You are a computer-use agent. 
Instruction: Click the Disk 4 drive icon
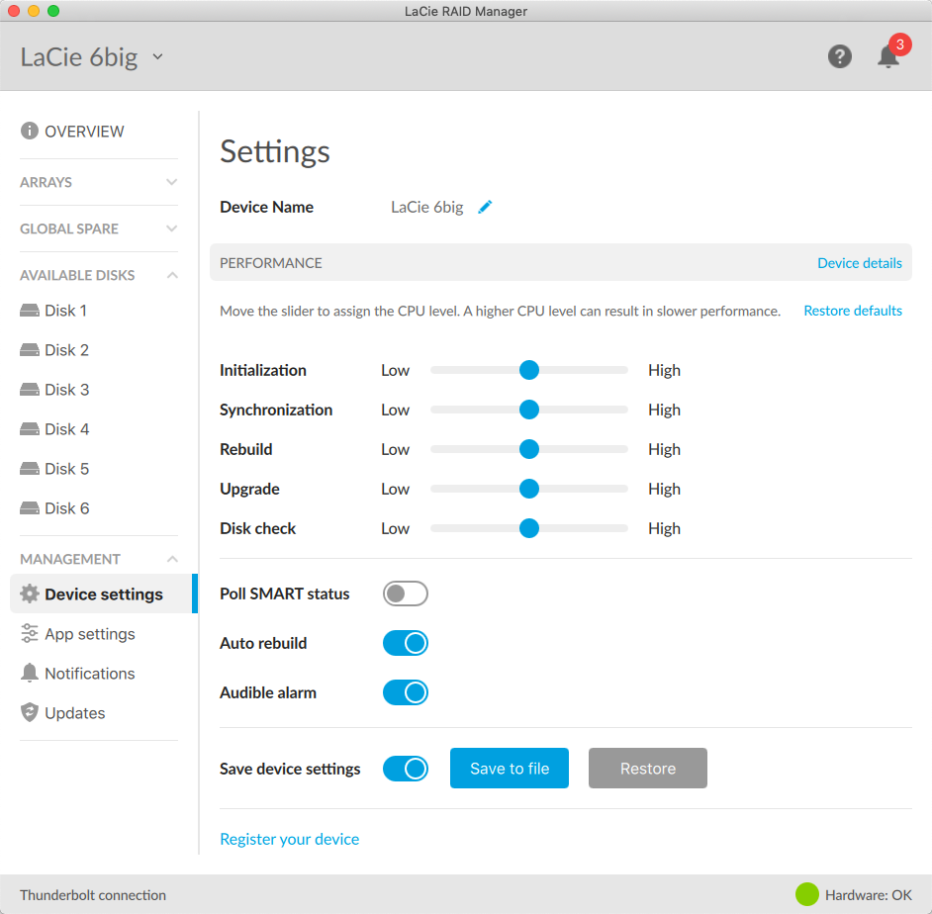29,429
